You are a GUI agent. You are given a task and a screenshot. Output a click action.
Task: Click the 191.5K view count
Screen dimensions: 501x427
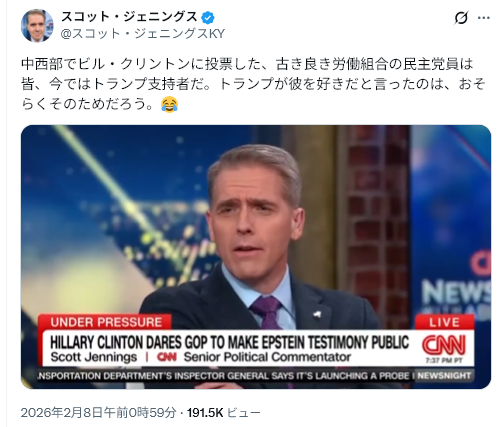205,413
